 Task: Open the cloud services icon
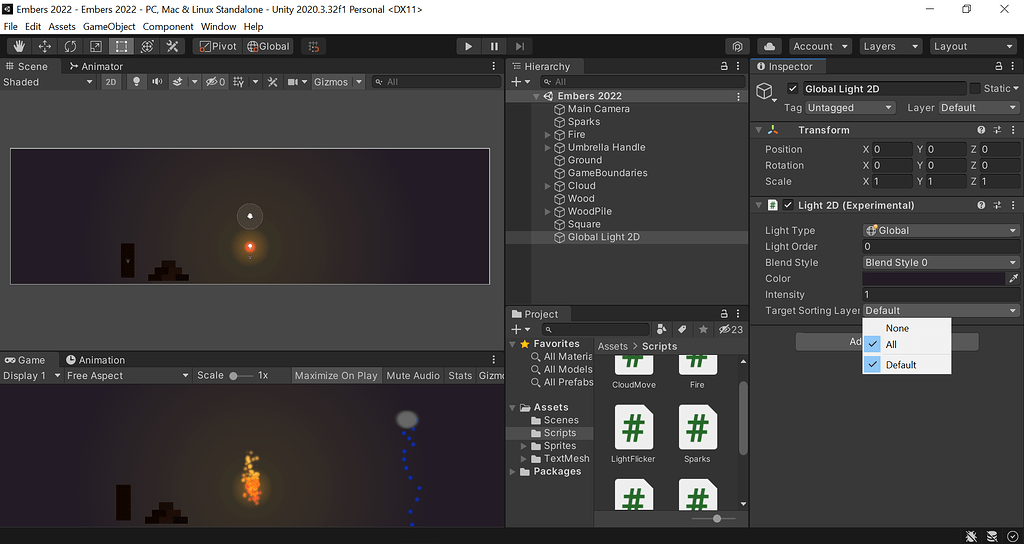tap(769, 46)
